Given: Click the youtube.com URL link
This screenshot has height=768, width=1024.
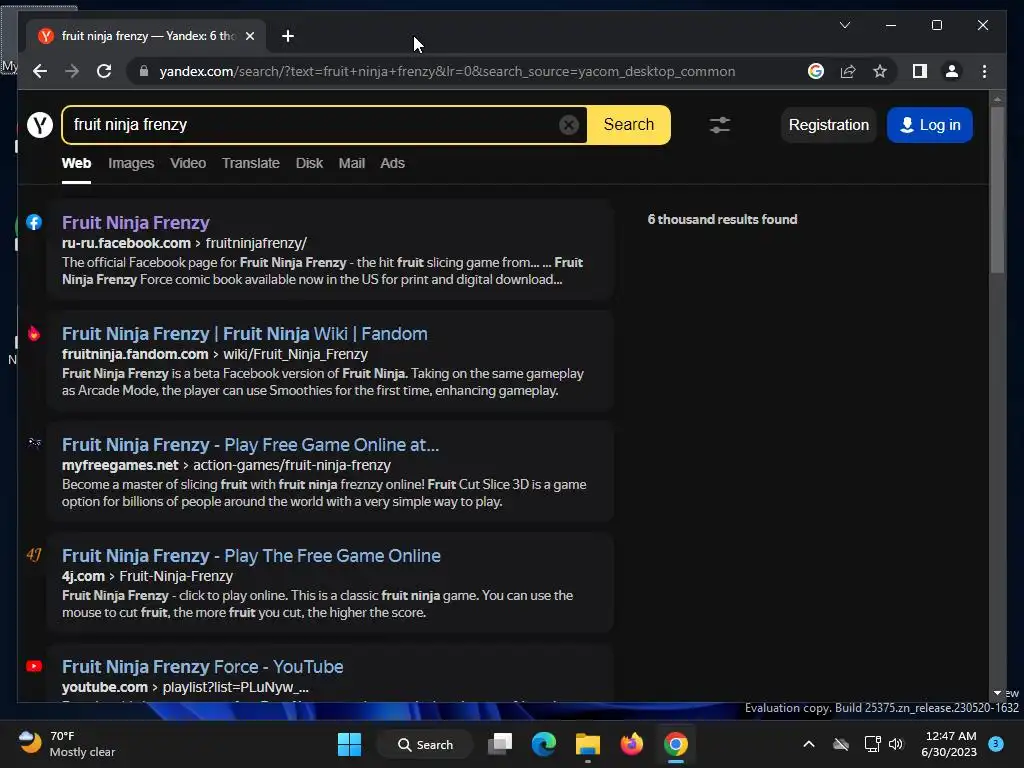Looking at the screenshot, I should tap(104, 687).
